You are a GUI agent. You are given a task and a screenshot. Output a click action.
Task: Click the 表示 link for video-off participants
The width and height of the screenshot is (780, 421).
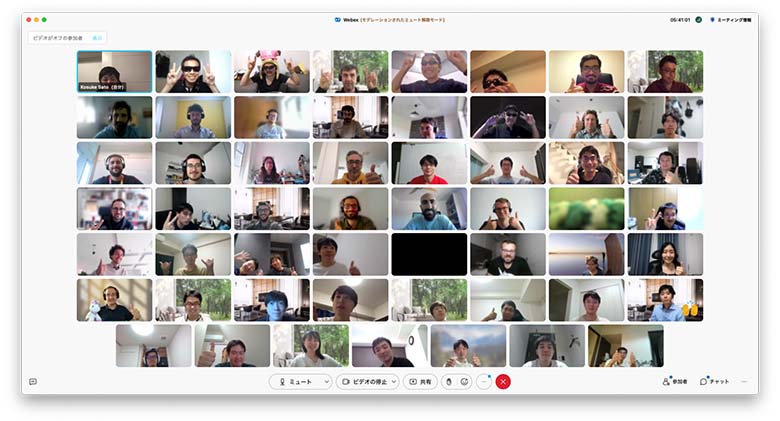pyautogui.click(x=98, y=38)
